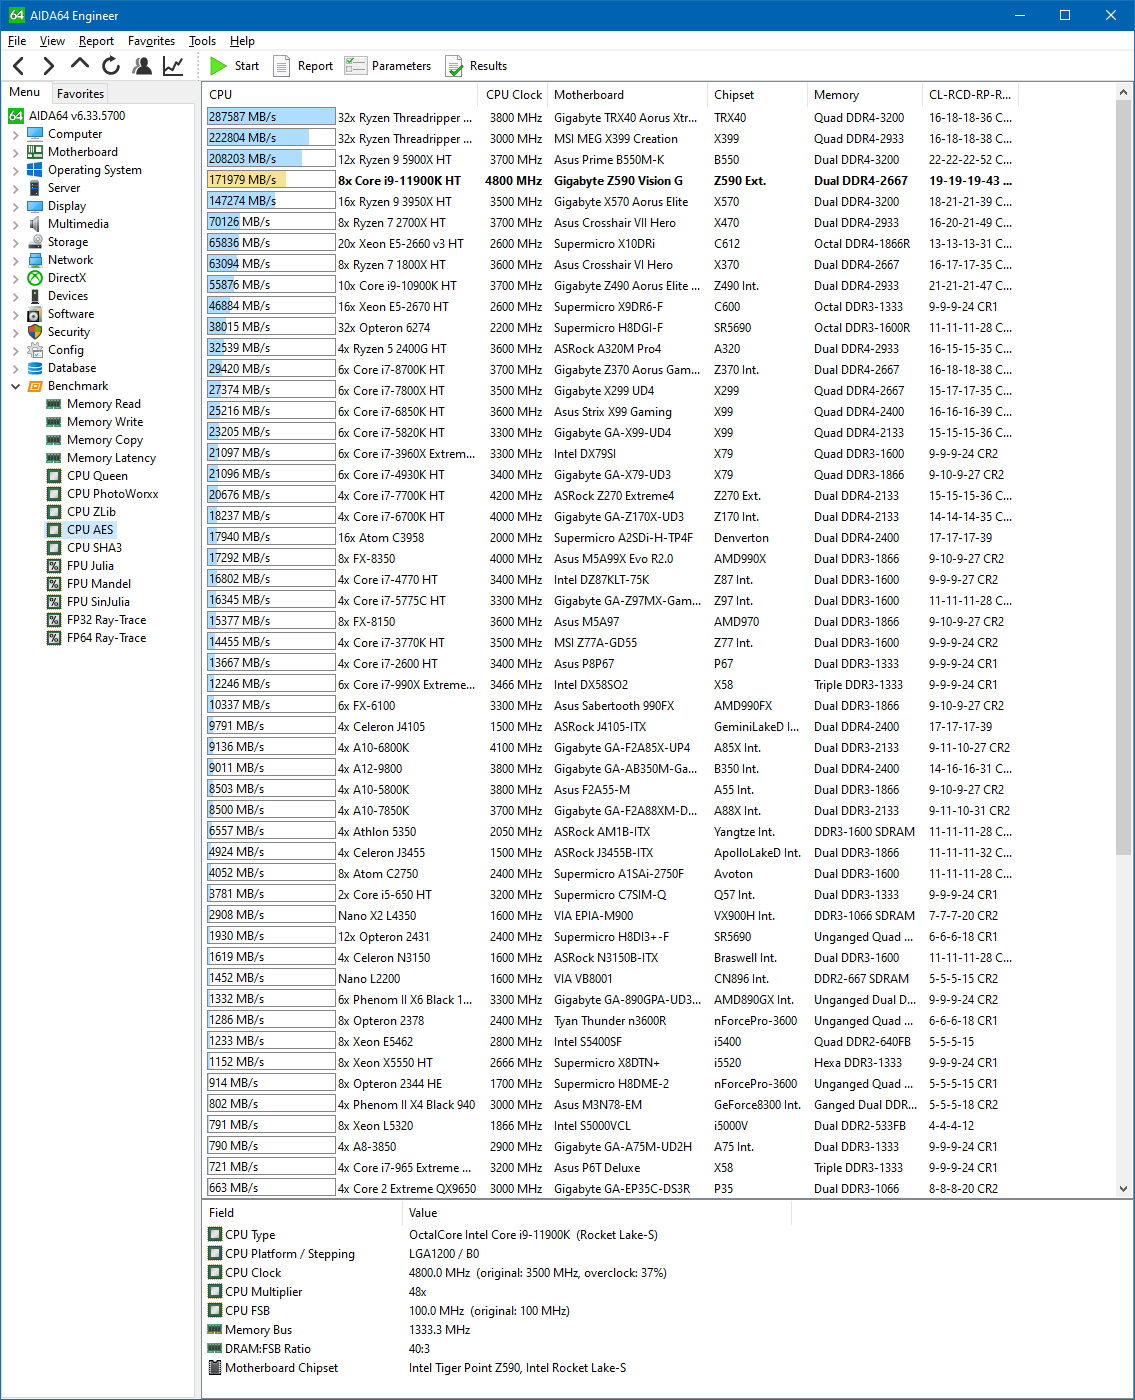Select the CPU PhotoWorxx benchmark
This screenshot has width=1135, height=1400.
click(112, 494)
